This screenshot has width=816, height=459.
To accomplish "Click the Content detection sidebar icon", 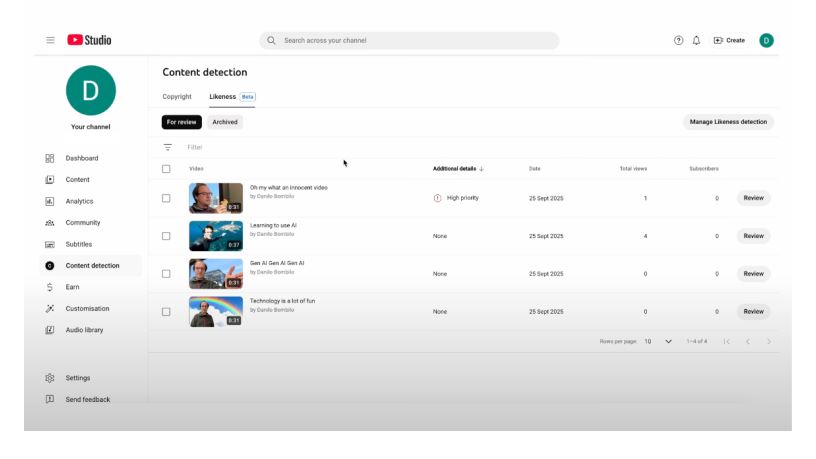I will pos(49,265).
